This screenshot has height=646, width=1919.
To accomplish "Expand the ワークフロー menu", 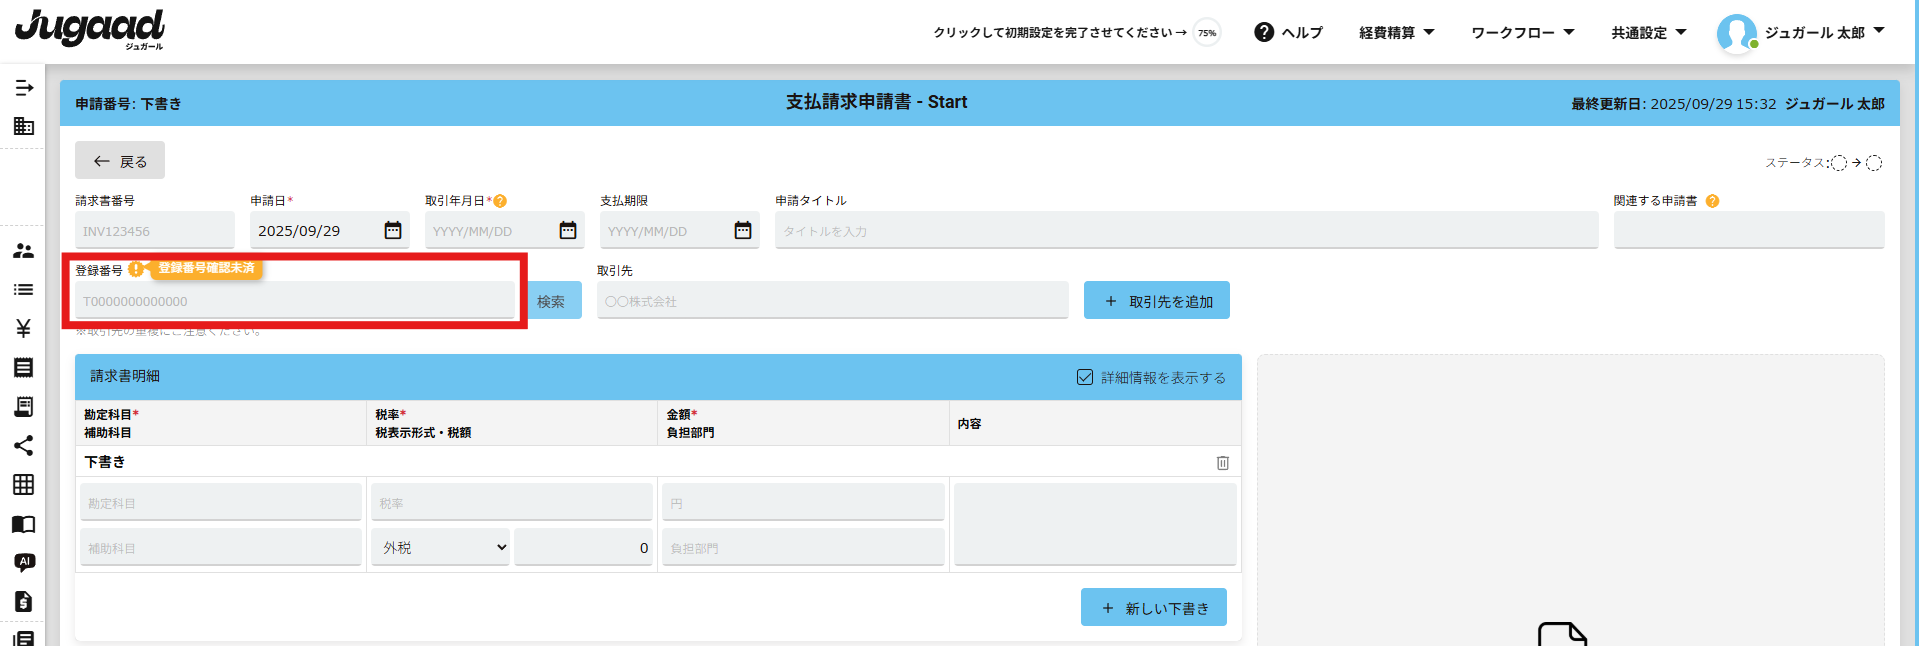I will [x=1522, y=33].
